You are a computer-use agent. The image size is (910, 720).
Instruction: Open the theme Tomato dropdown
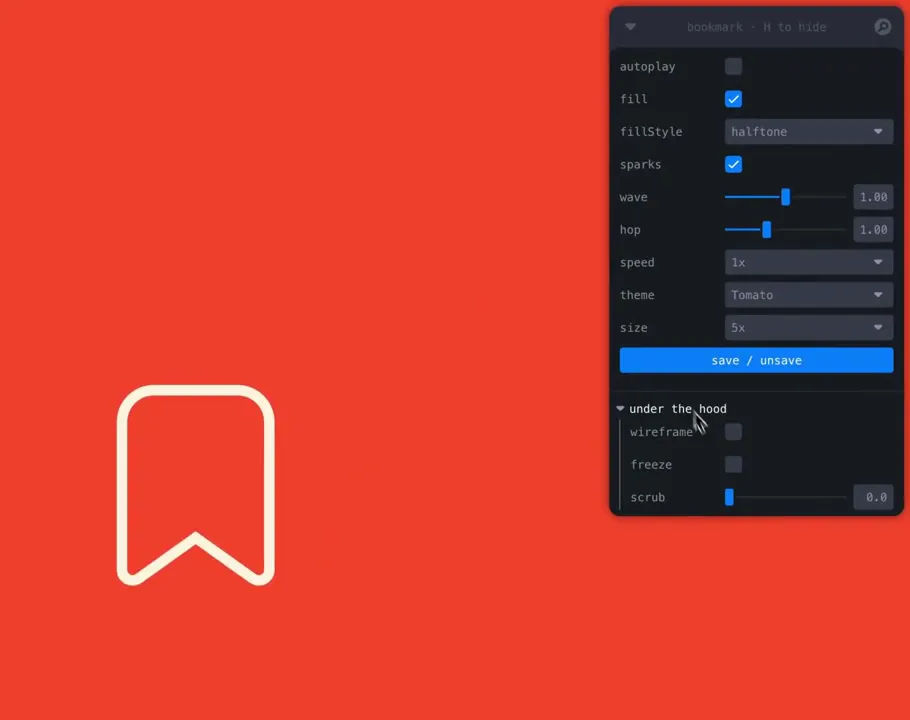808,295
